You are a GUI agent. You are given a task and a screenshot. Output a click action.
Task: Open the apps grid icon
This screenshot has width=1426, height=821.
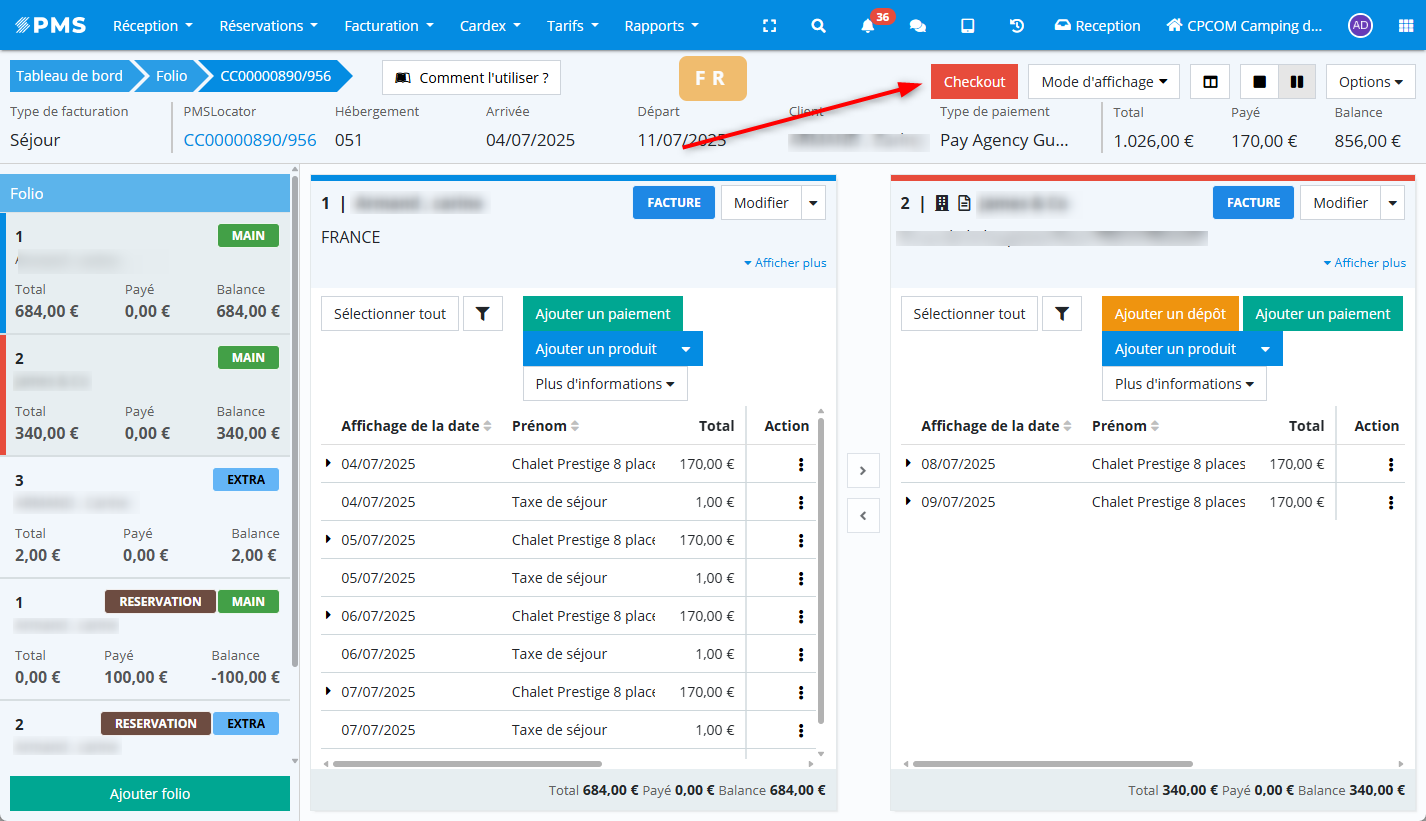(x=1405, y=26)
